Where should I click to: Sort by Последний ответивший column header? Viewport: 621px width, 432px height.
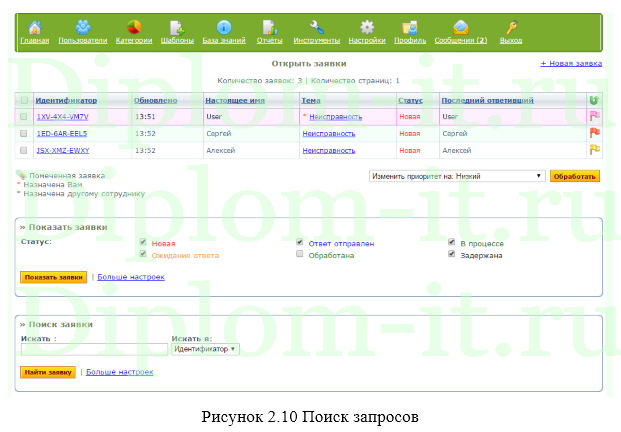click(x=488, y=100)
